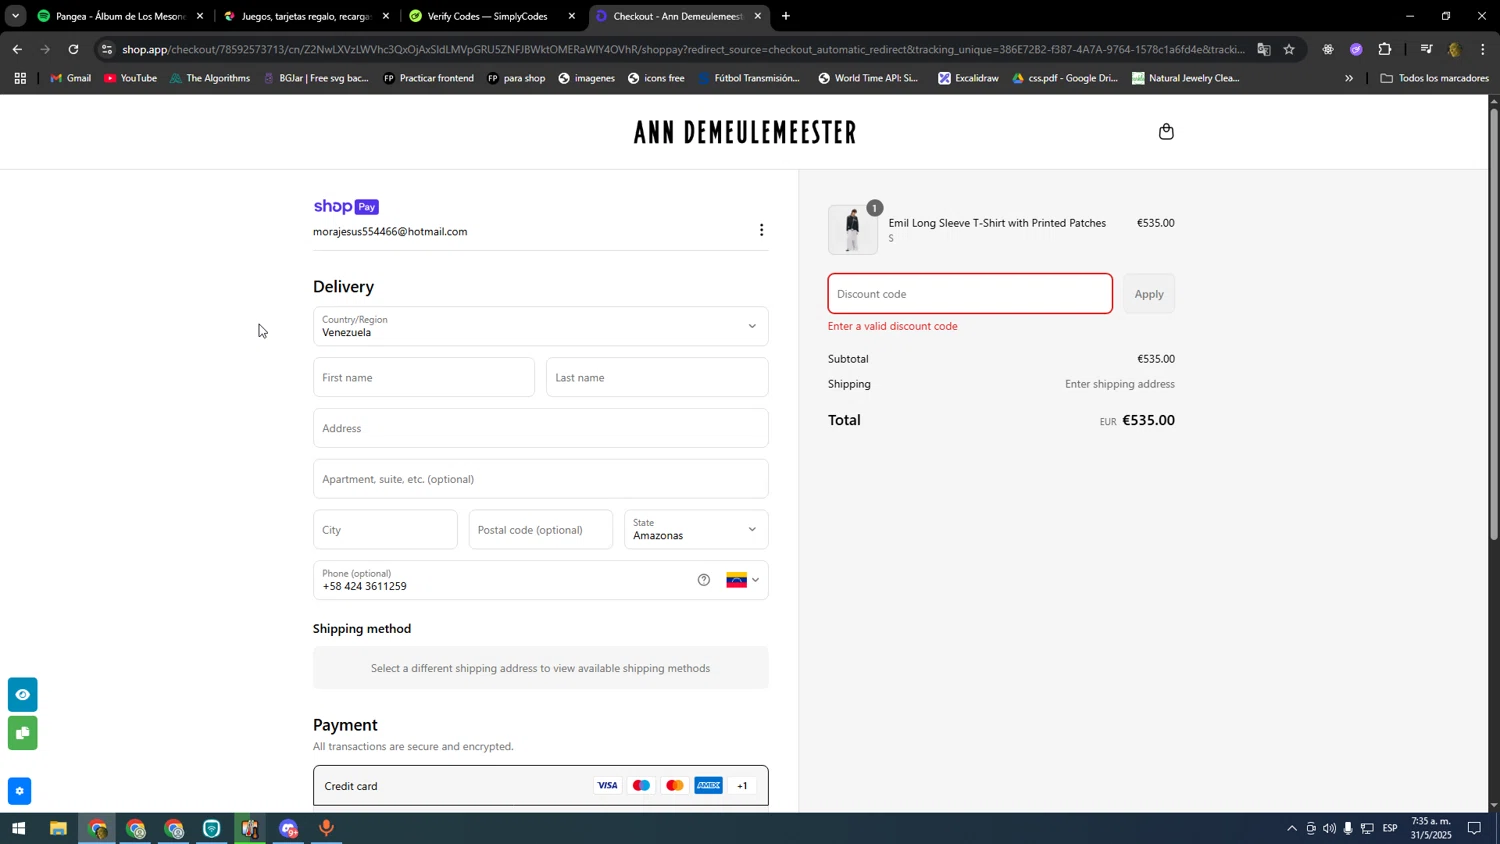This screenshot has height=844, width=1500.
Task: Click the Visa card icon
Action: pos(607,786)
